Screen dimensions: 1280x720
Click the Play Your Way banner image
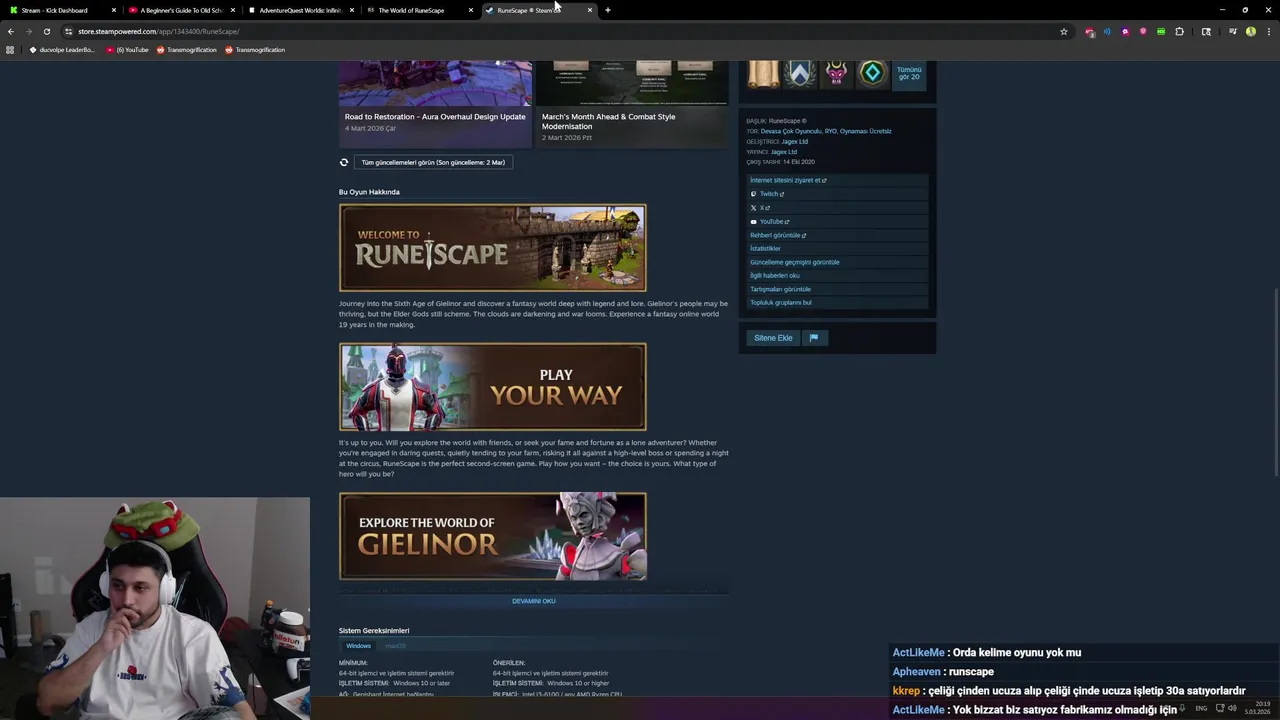pos(493,387)
